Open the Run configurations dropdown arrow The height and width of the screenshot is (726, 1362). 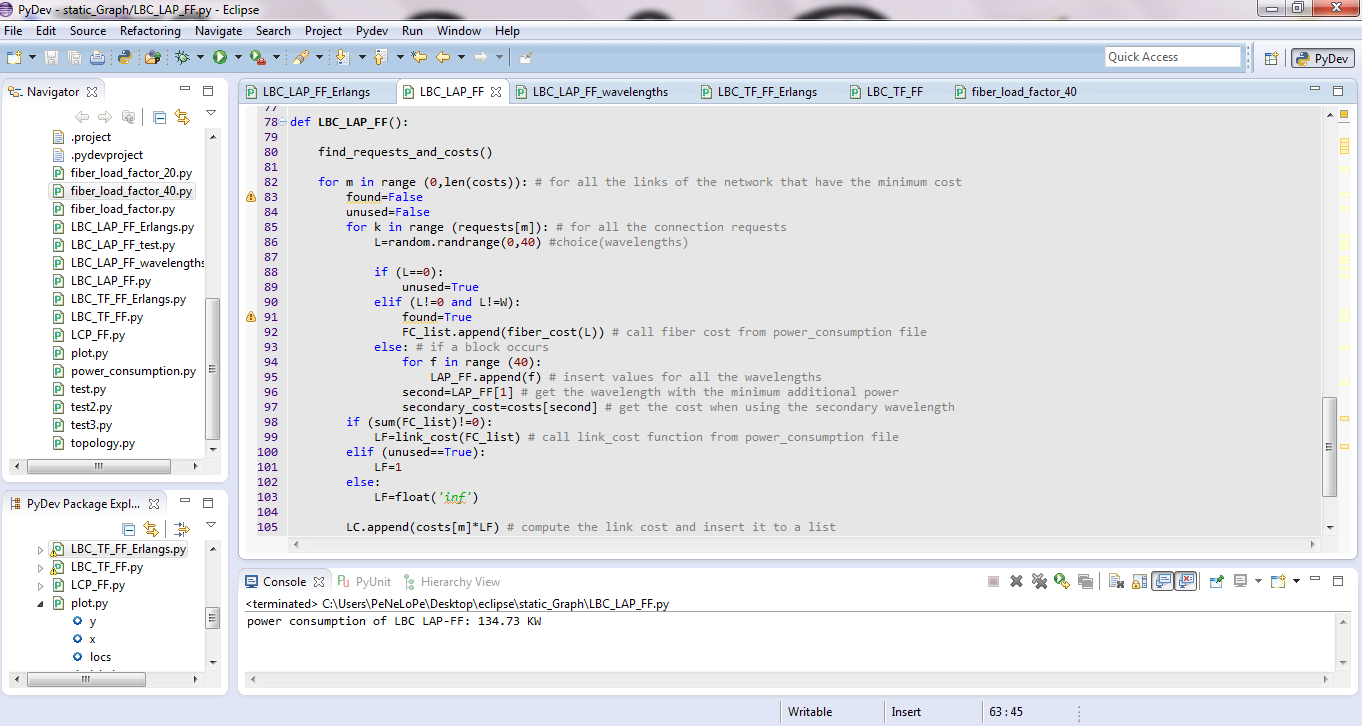click(238, 57)
